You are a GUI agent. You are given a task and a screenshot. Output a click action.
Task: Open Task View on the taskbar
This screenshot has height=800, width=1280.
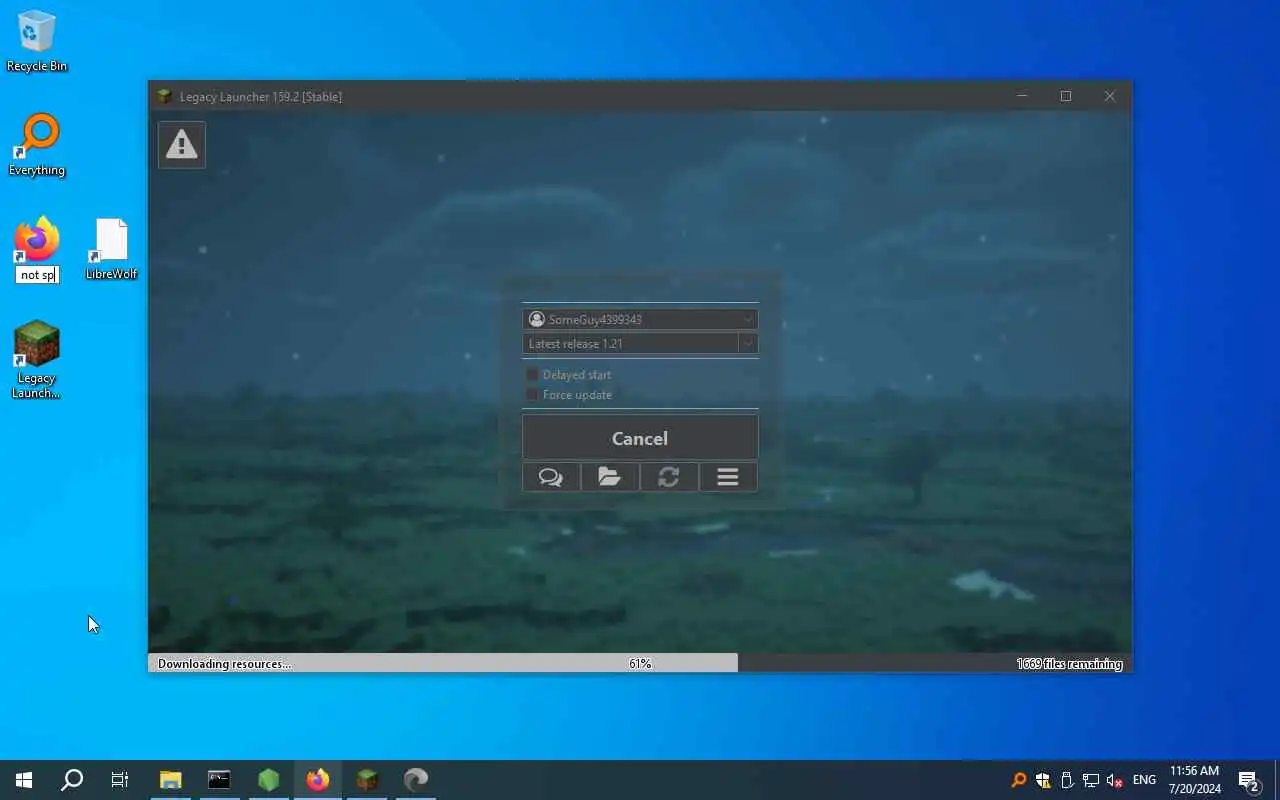pyautogui.click(x=120, y=780)
